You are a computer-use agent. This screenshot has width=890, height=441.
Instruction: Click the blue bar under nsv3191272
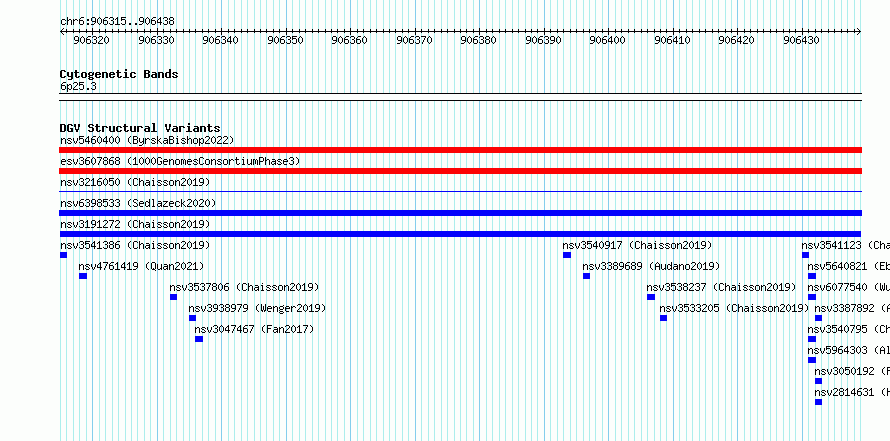[x=460, y=234]
